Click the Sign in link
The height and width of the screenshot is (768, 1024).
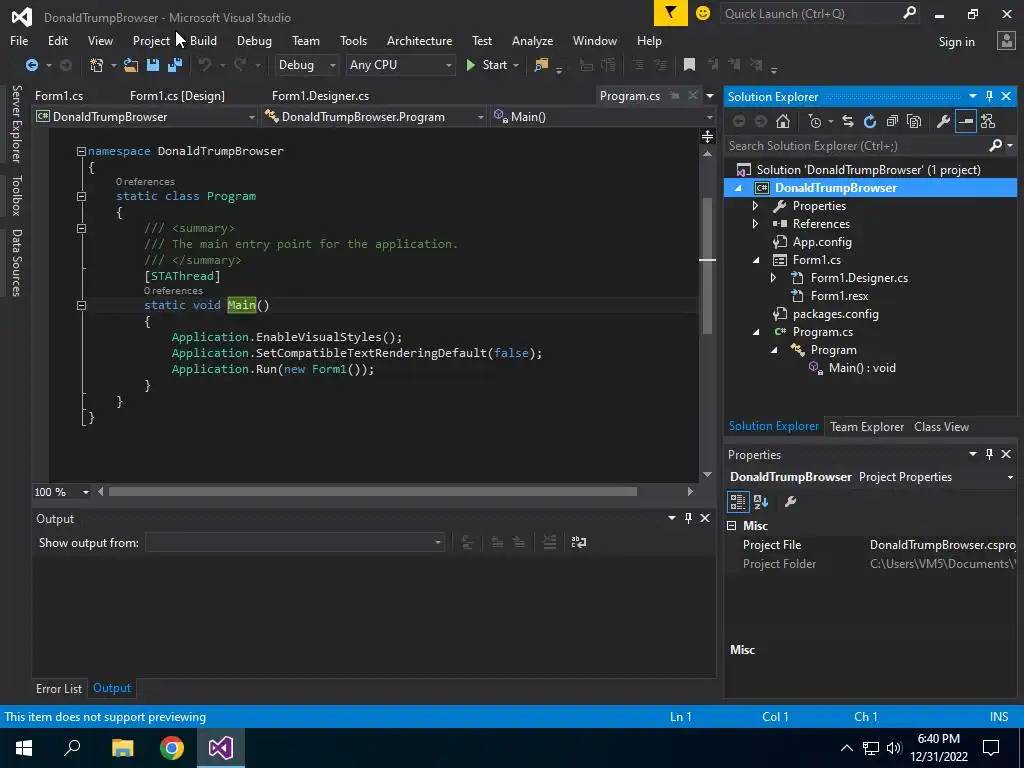[956, 42]
